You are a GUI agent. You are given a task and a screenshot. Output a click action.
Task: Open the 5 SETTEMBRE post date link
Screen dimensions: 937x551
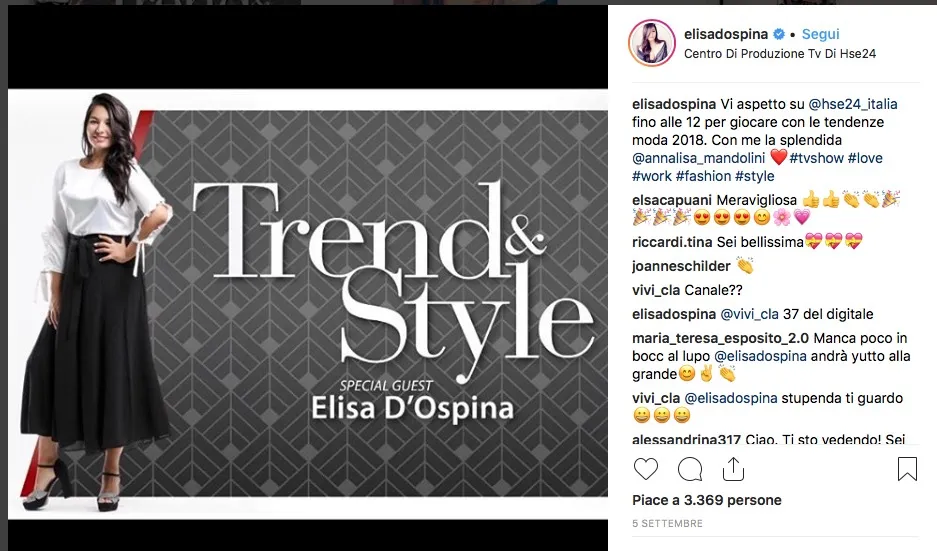coord(667,524)
